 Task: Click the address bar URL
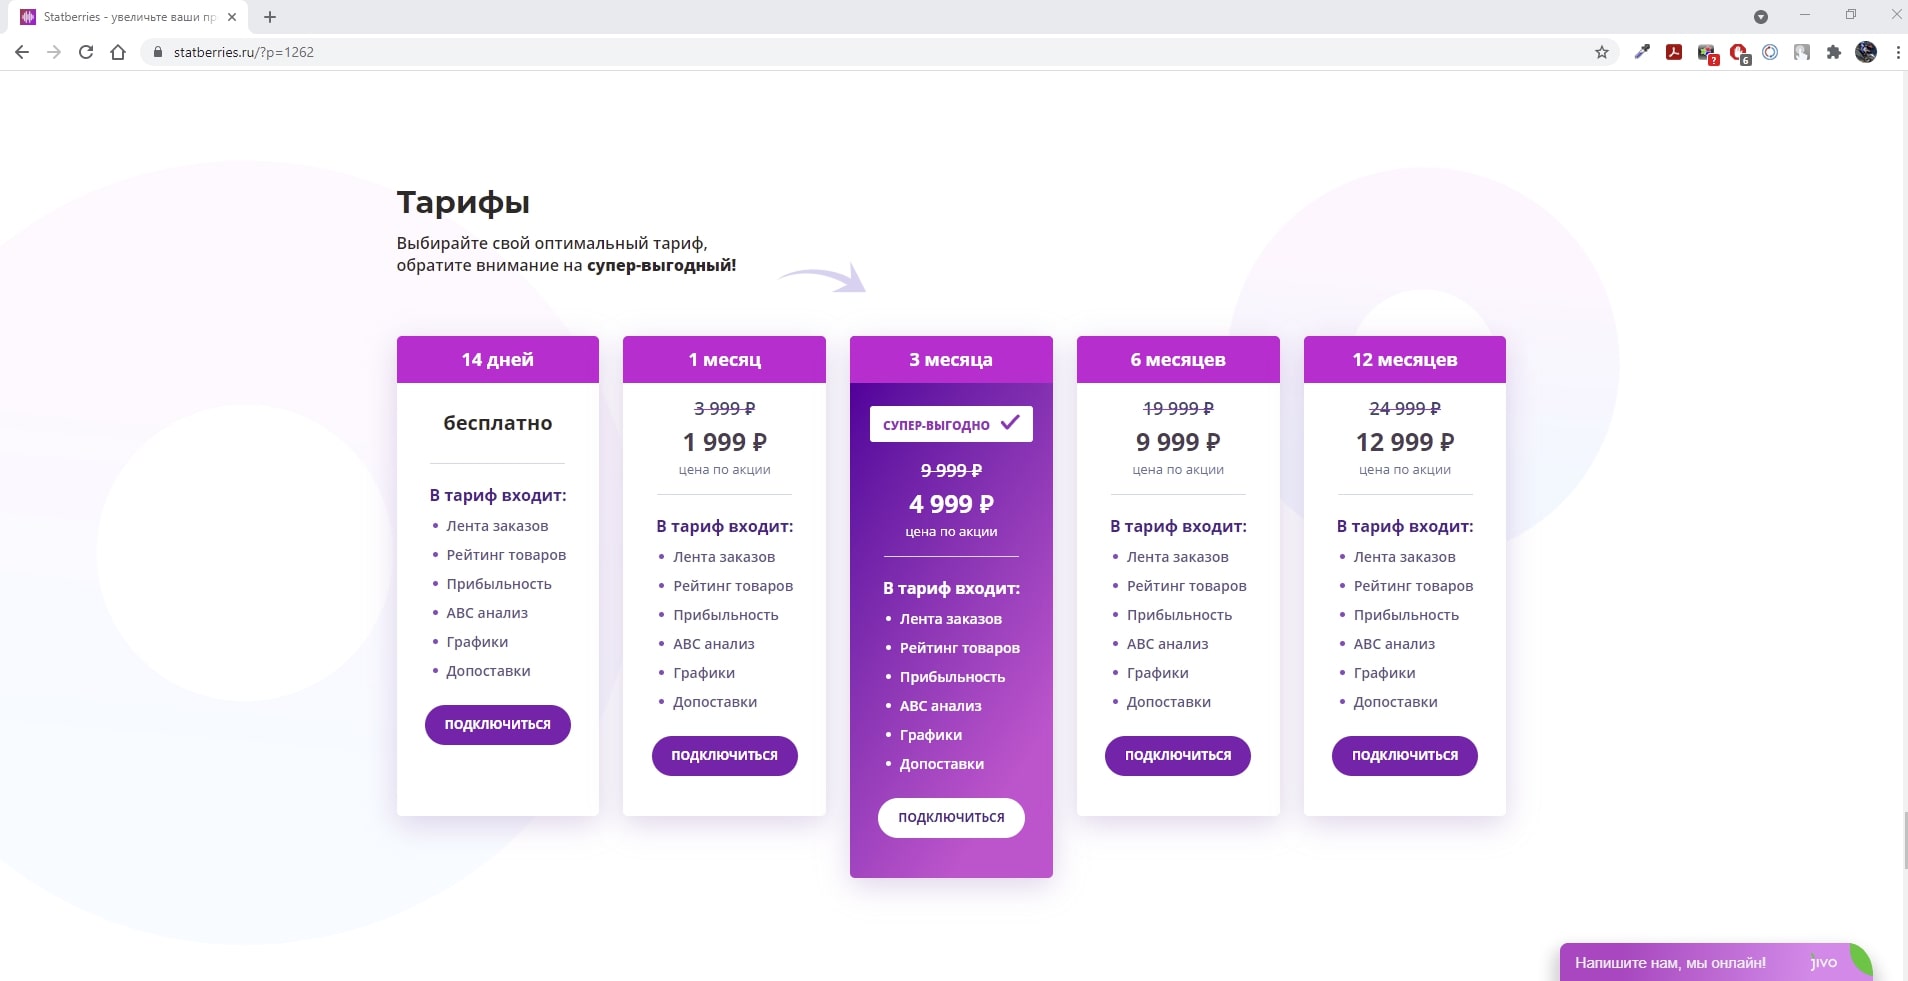(244, 52)
